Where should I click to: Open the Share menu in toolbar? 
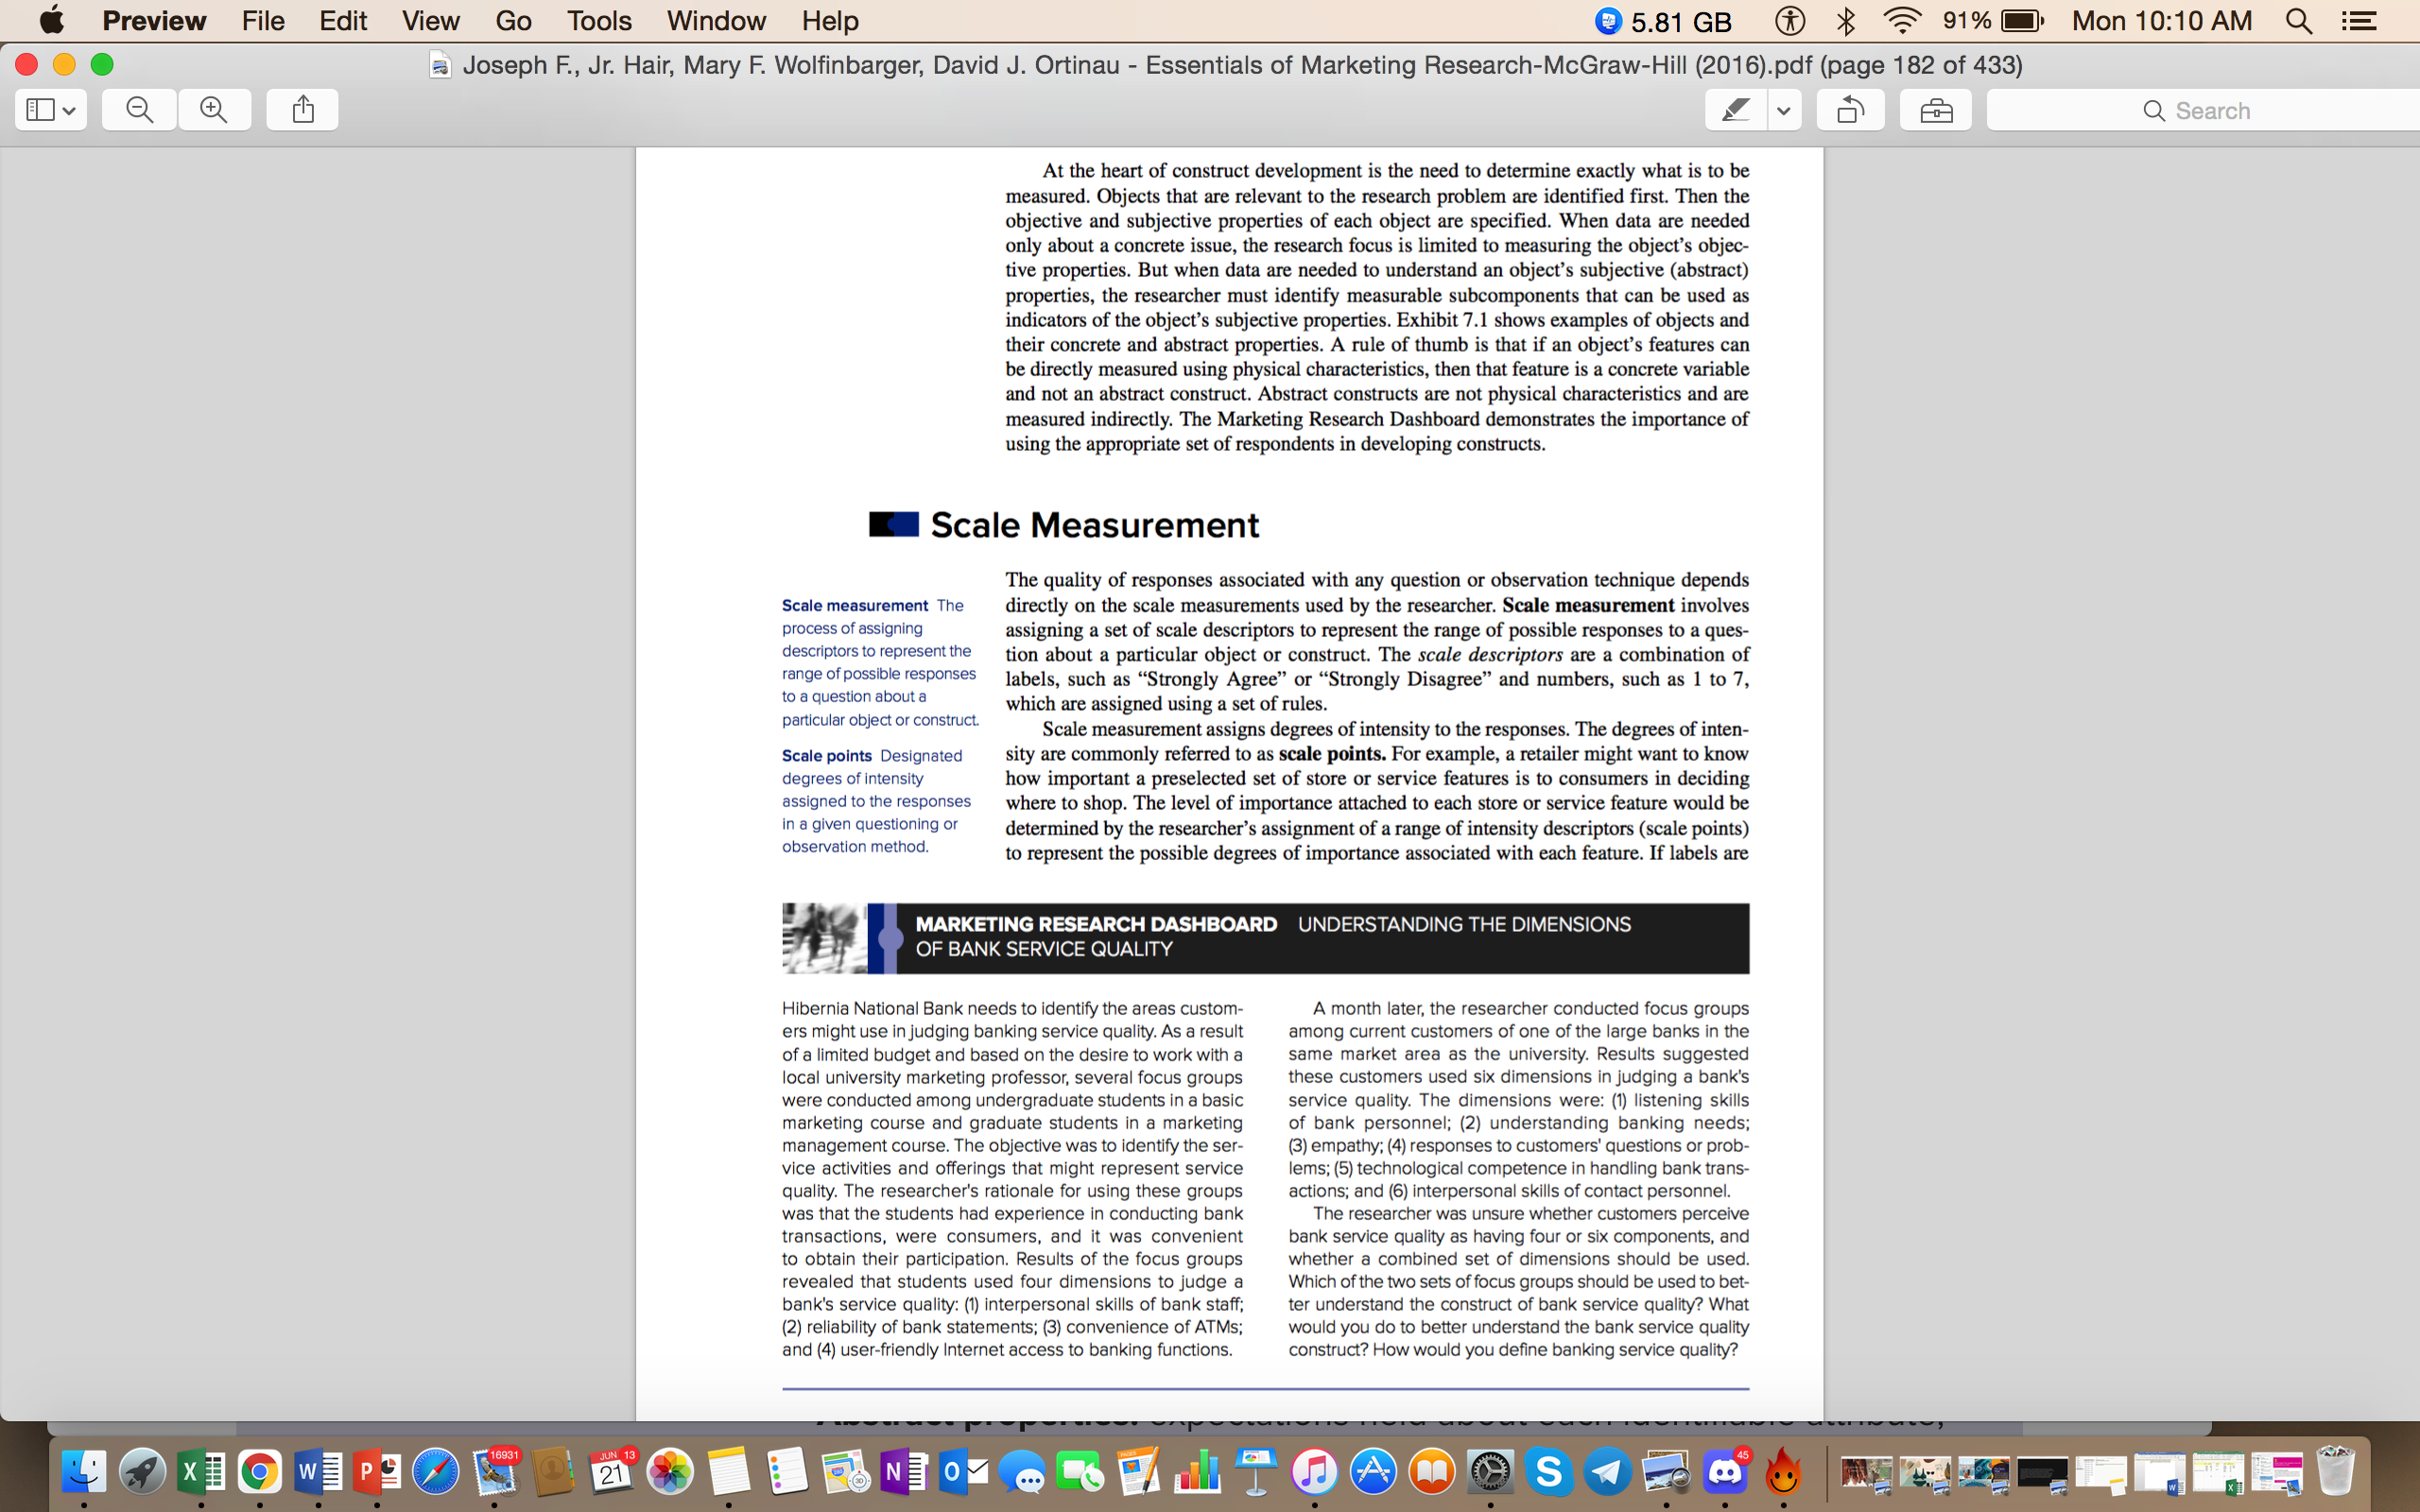tap(303, 110)
